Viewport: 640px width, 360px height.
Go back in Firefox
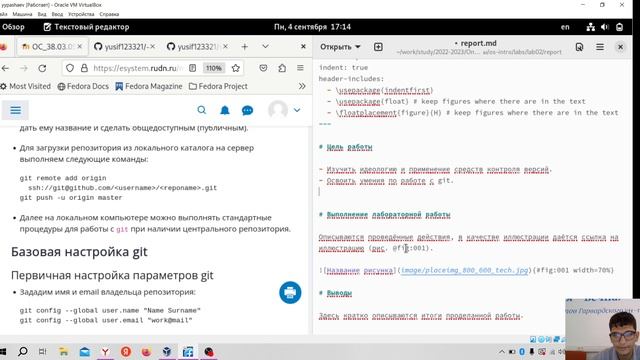pos(5,68)
